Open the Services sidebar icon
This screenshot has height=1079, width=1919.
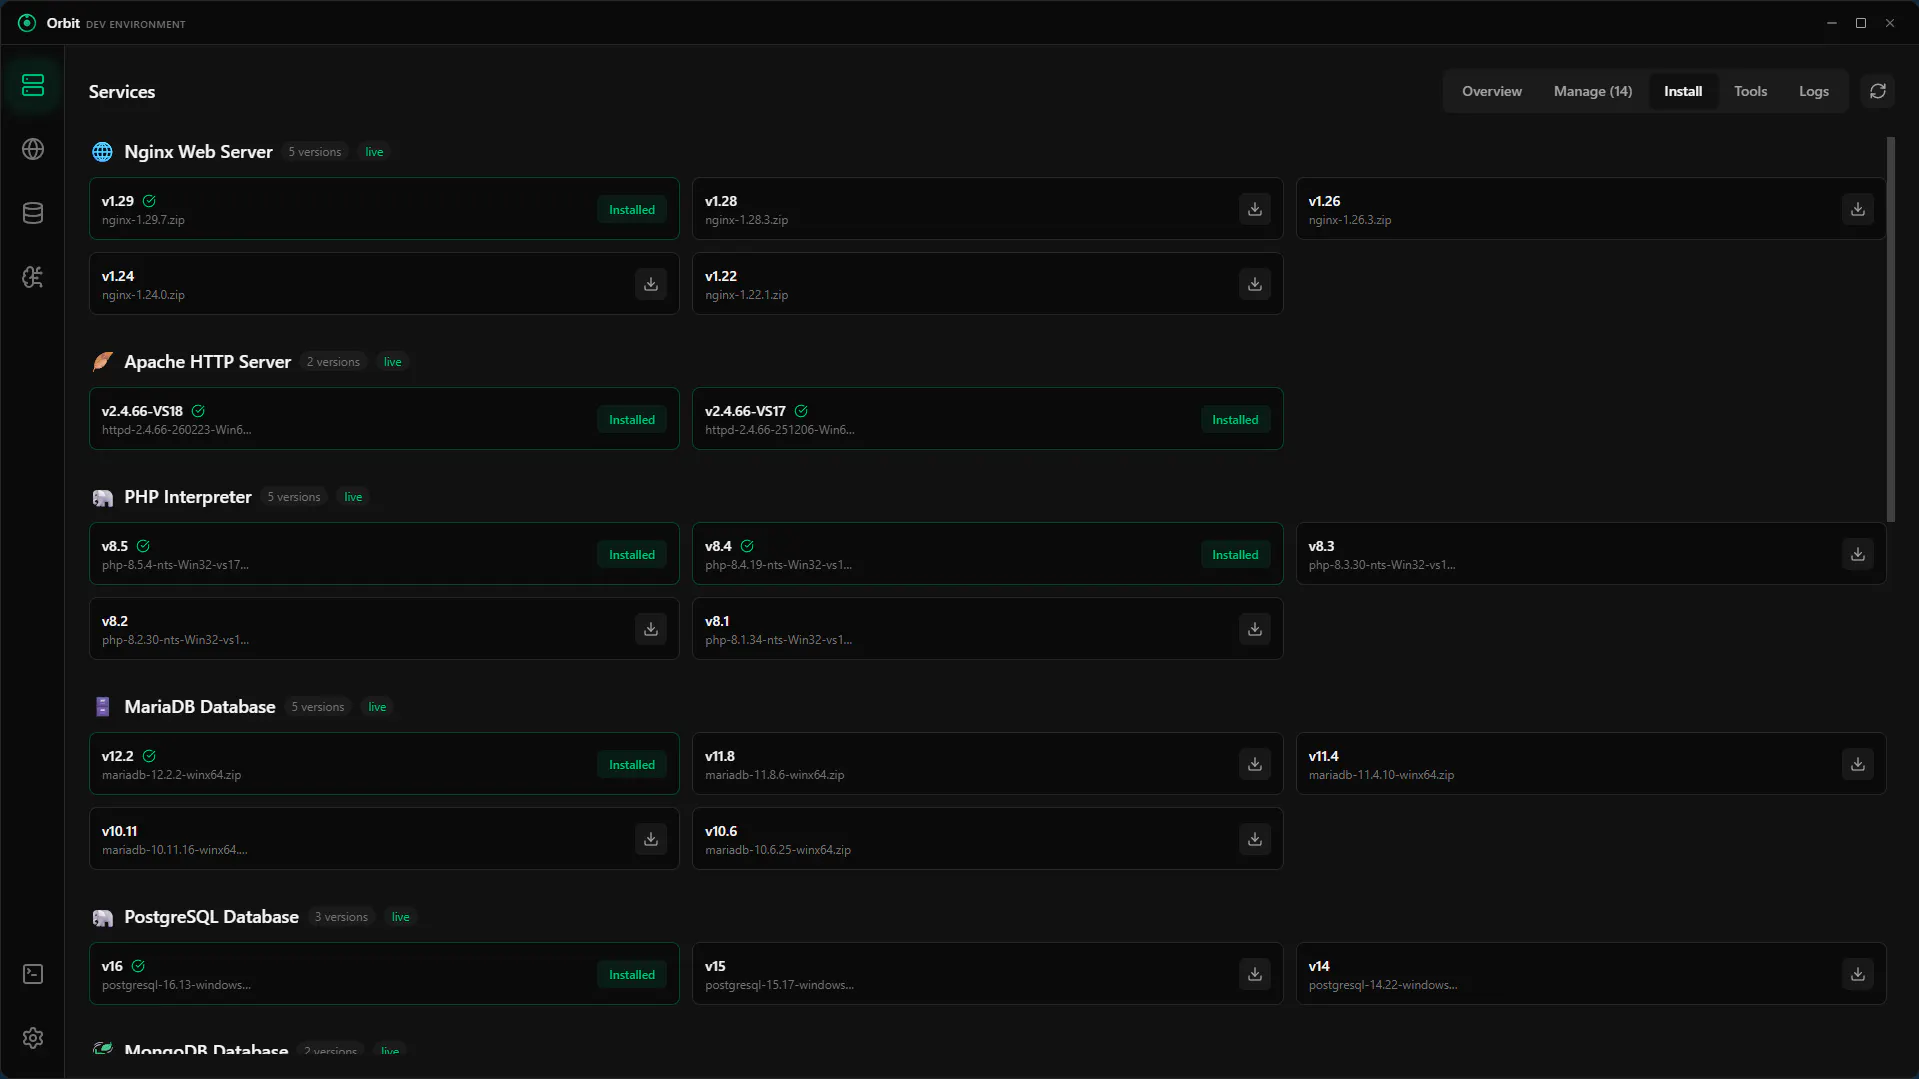(x=33, y=85)
